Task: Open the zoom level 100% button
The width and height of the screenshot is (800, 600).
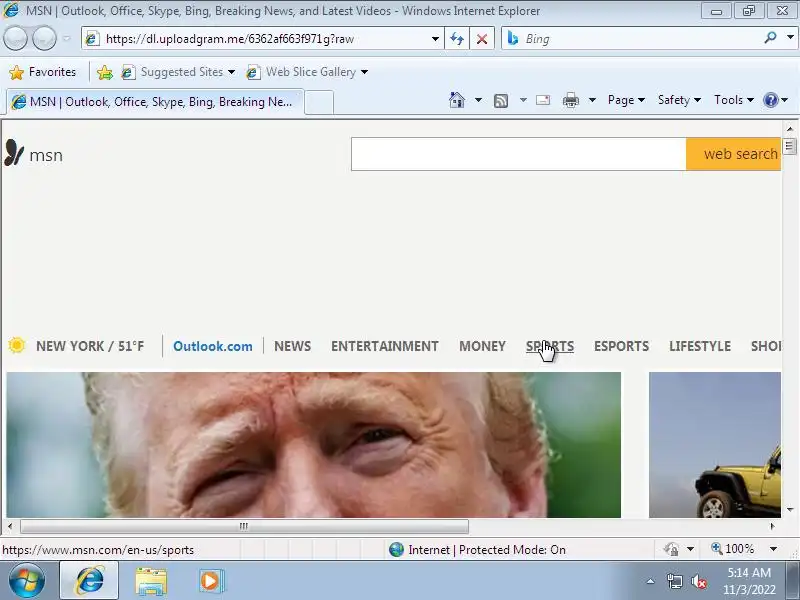Action: pyautogui.click(x=732, y=549)
